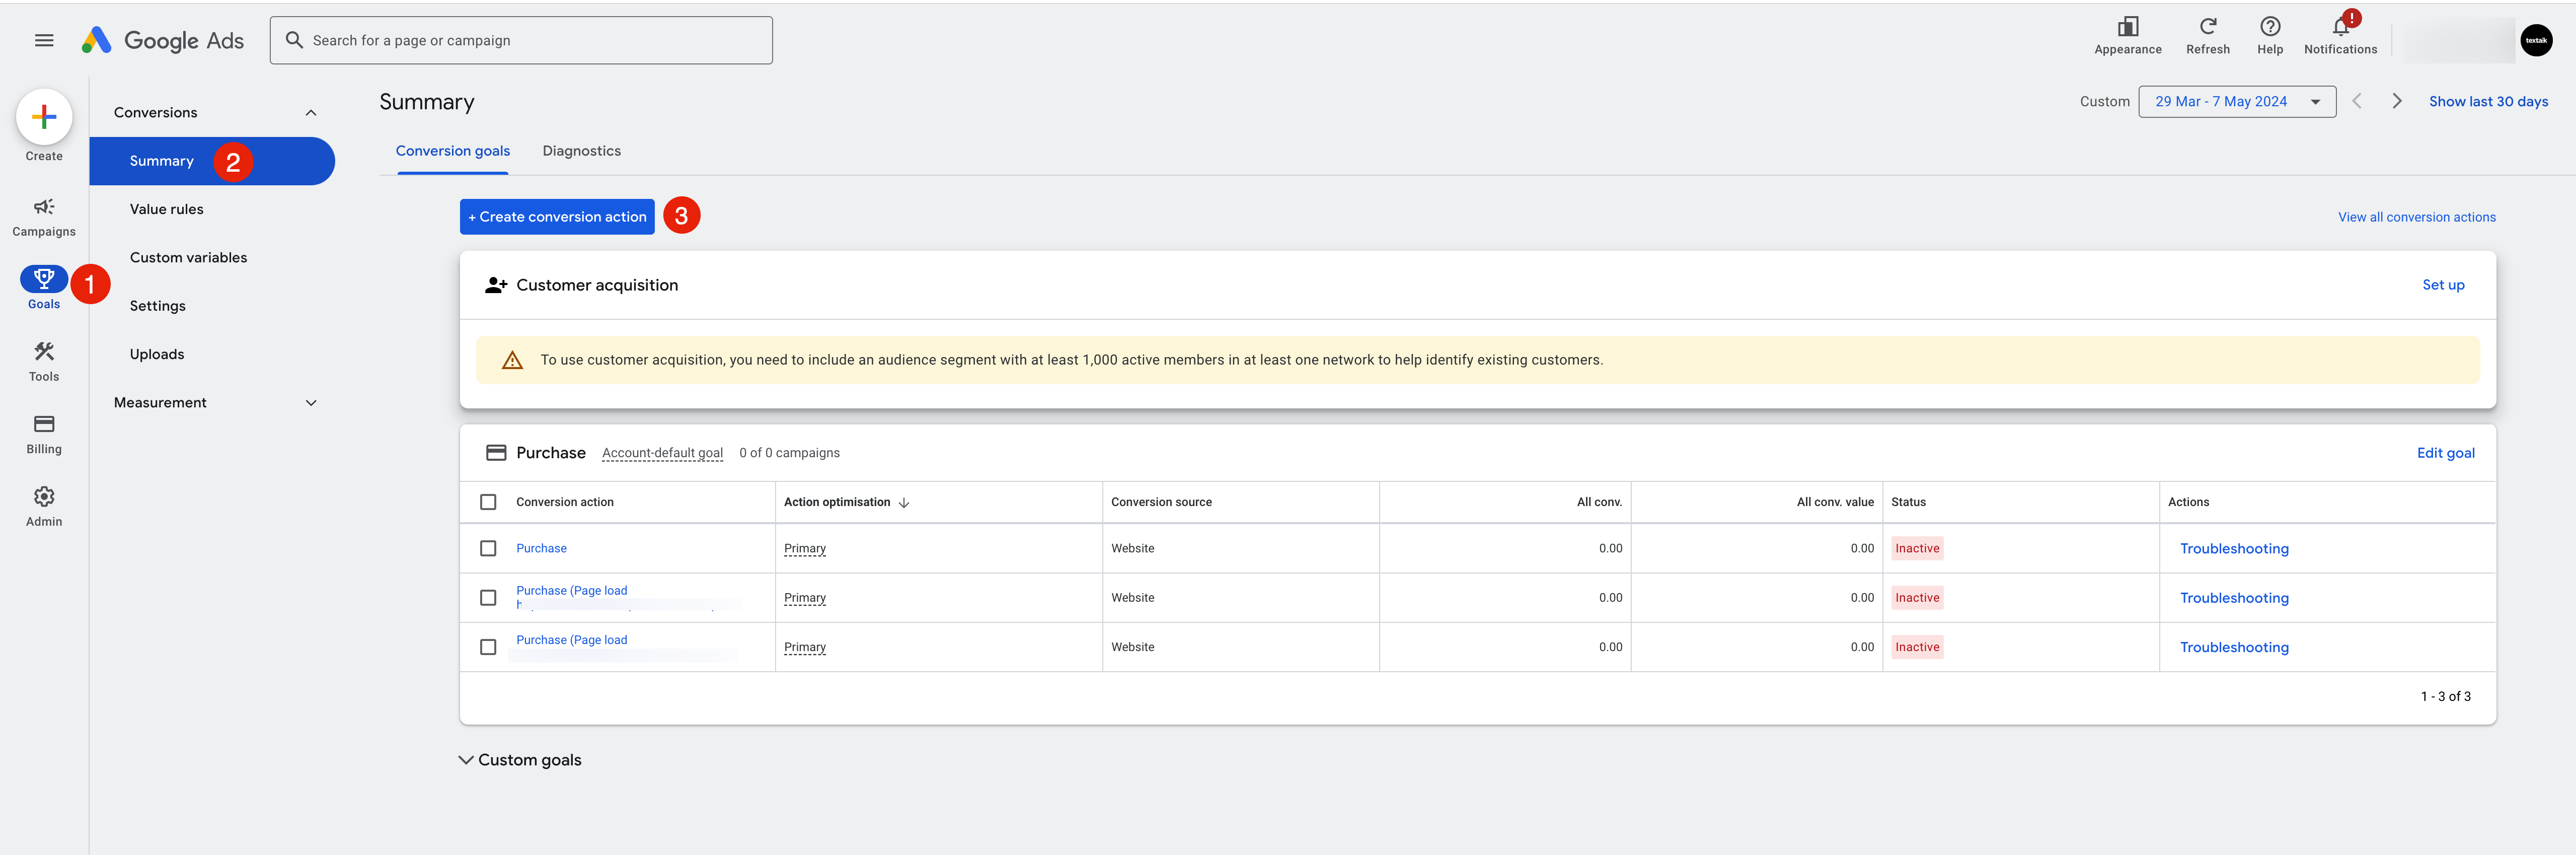
Task: Click the Refresh icon
Action: tap(2207, 27)
